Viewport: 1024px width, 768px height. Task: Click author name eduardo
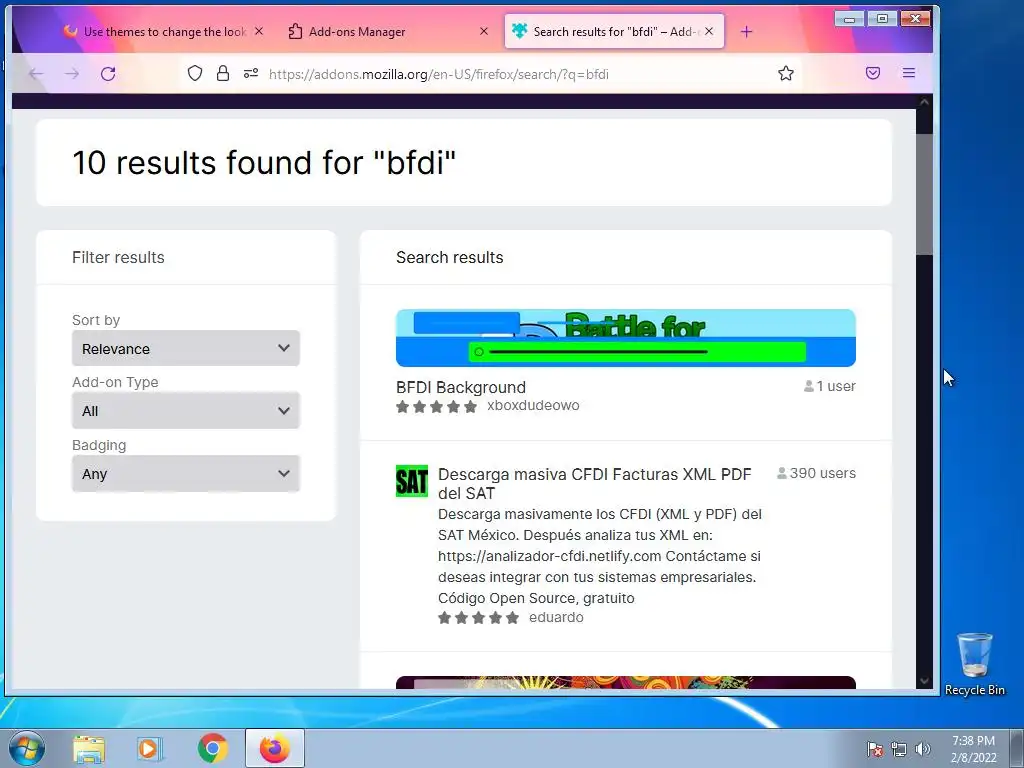[556, 617]
